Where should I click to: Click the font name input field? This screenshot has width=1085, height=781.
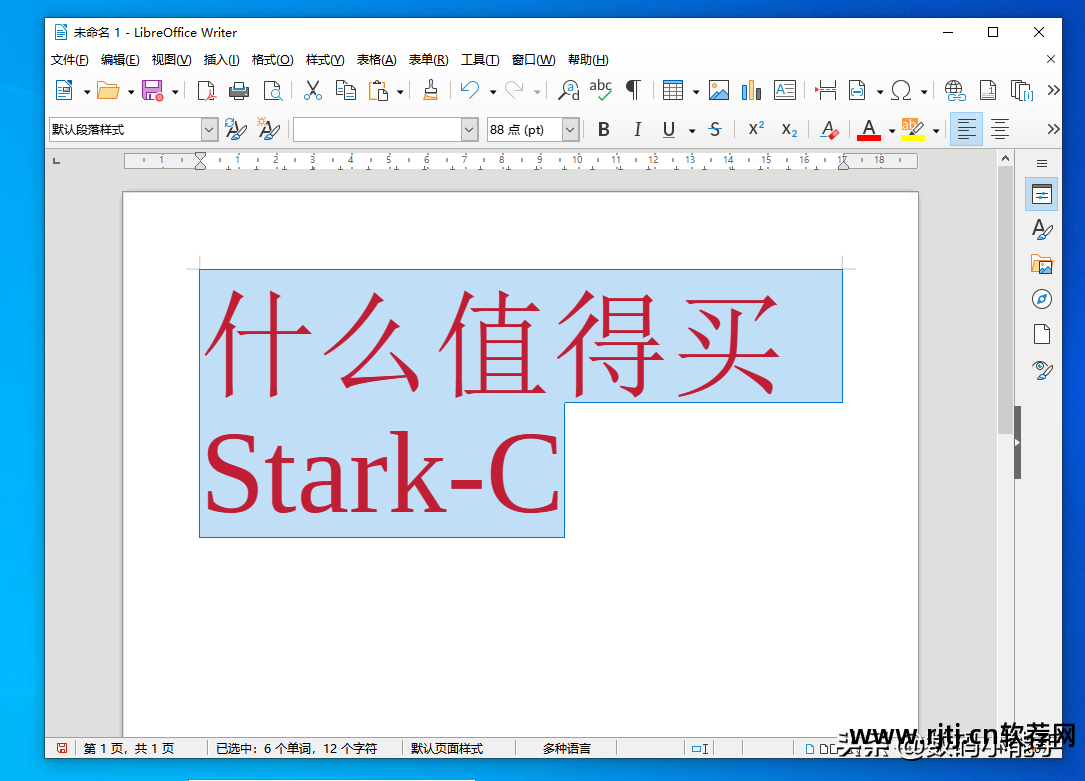pyautogui.click(x=377, y=129)
